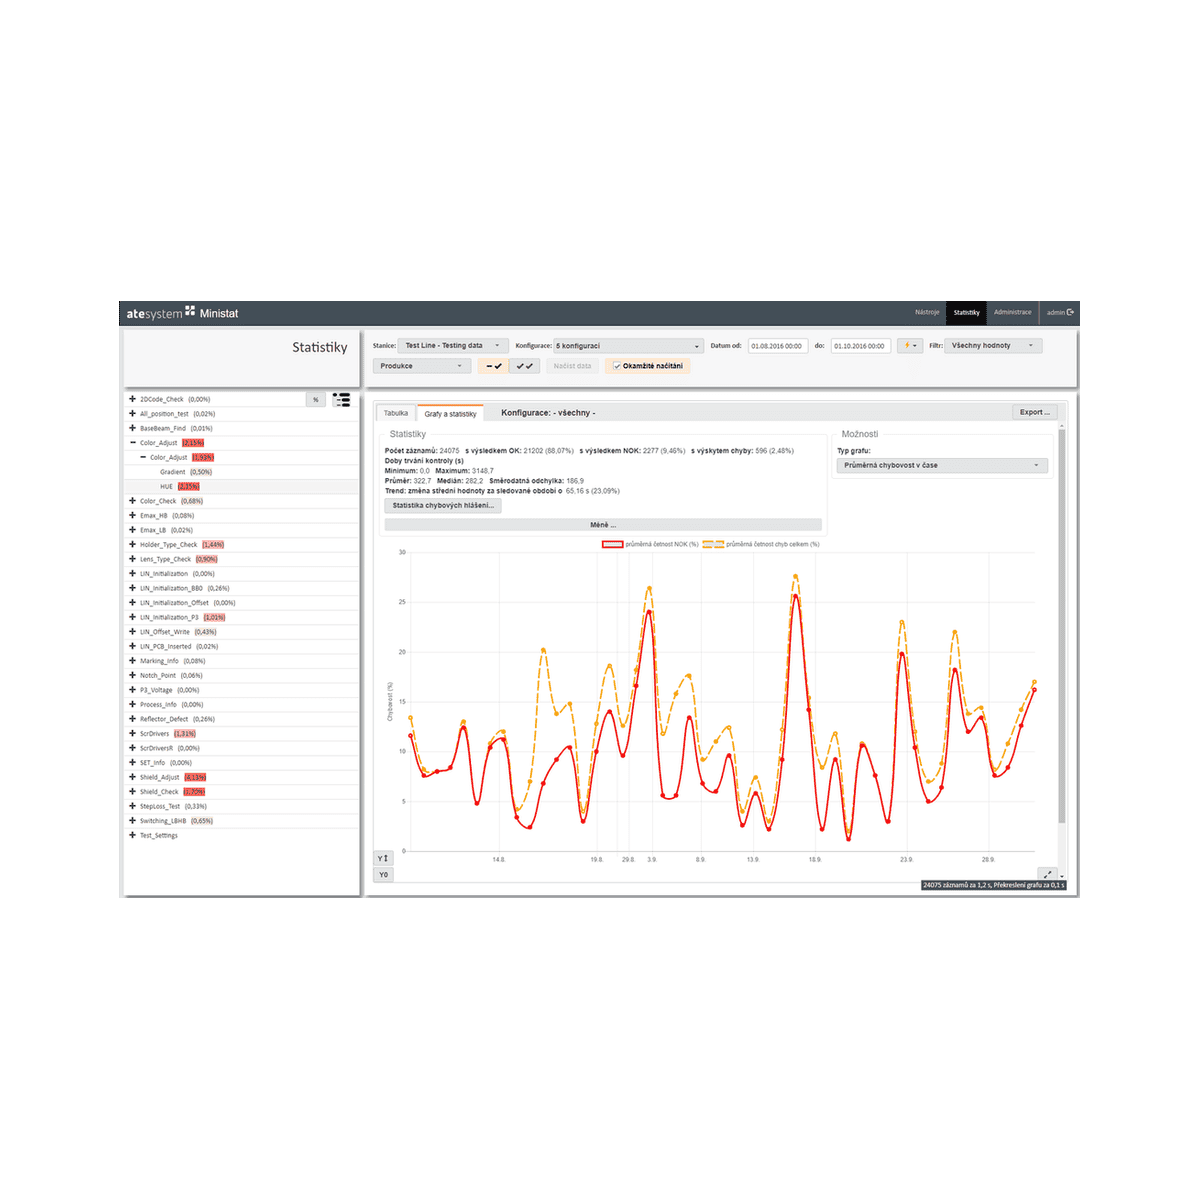Open the Konfigurace dropdown

629,346
